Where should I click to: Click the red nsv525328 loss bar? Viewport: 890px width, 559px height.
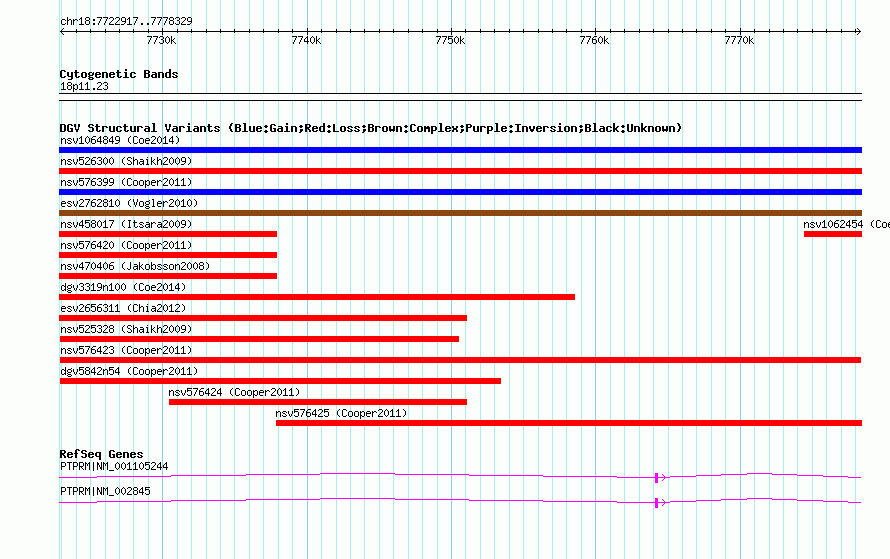259,339
